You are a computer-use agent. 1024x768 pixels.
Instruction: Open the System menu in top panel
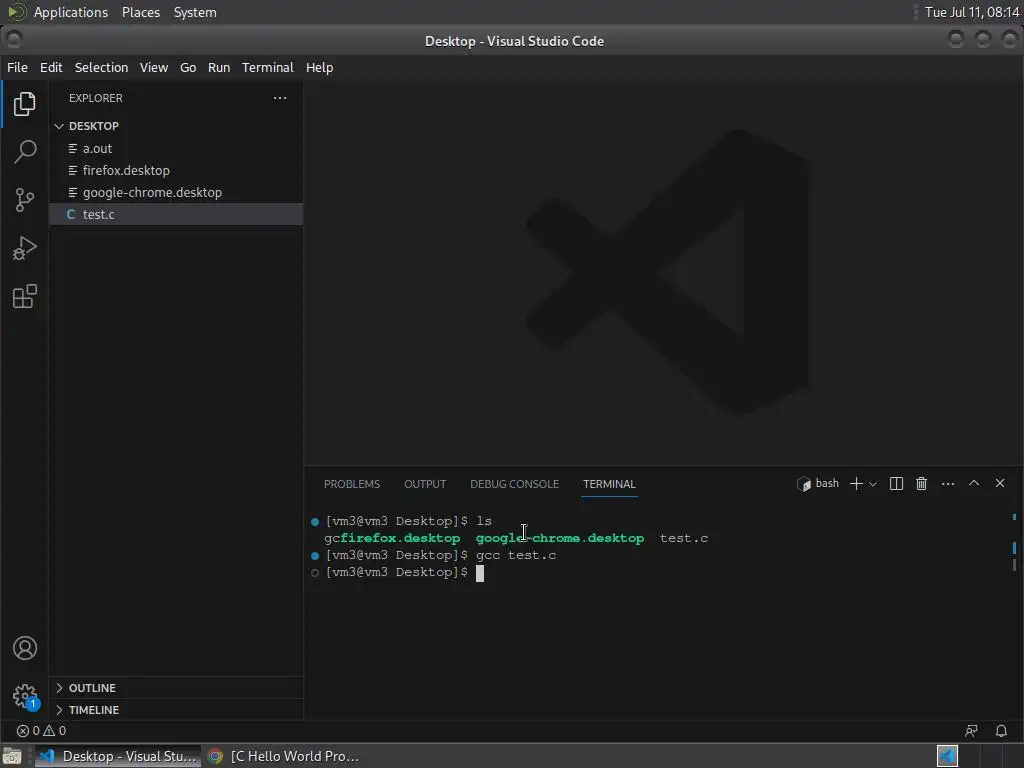(195, 12)
